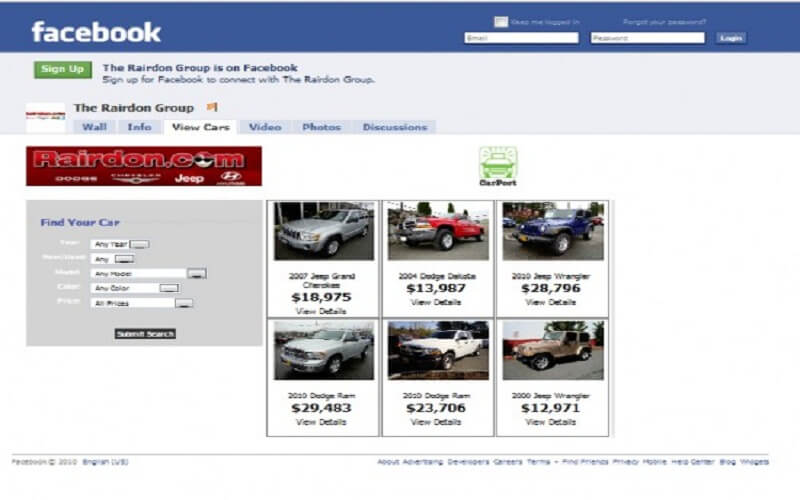Image resolution: width=800 pixels, height=500 pixels.
Task: View Details for the $28,796 Jeep Wrangler
Action: coord(551,303)
